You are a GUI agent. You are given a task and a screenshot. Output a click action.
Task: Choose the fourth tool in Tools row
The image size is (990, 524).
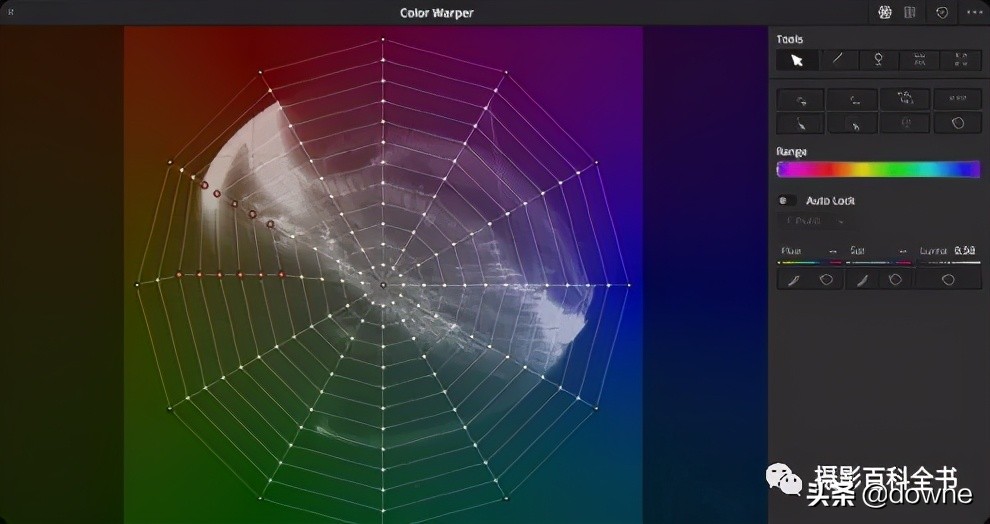click(x=919, y=60)
